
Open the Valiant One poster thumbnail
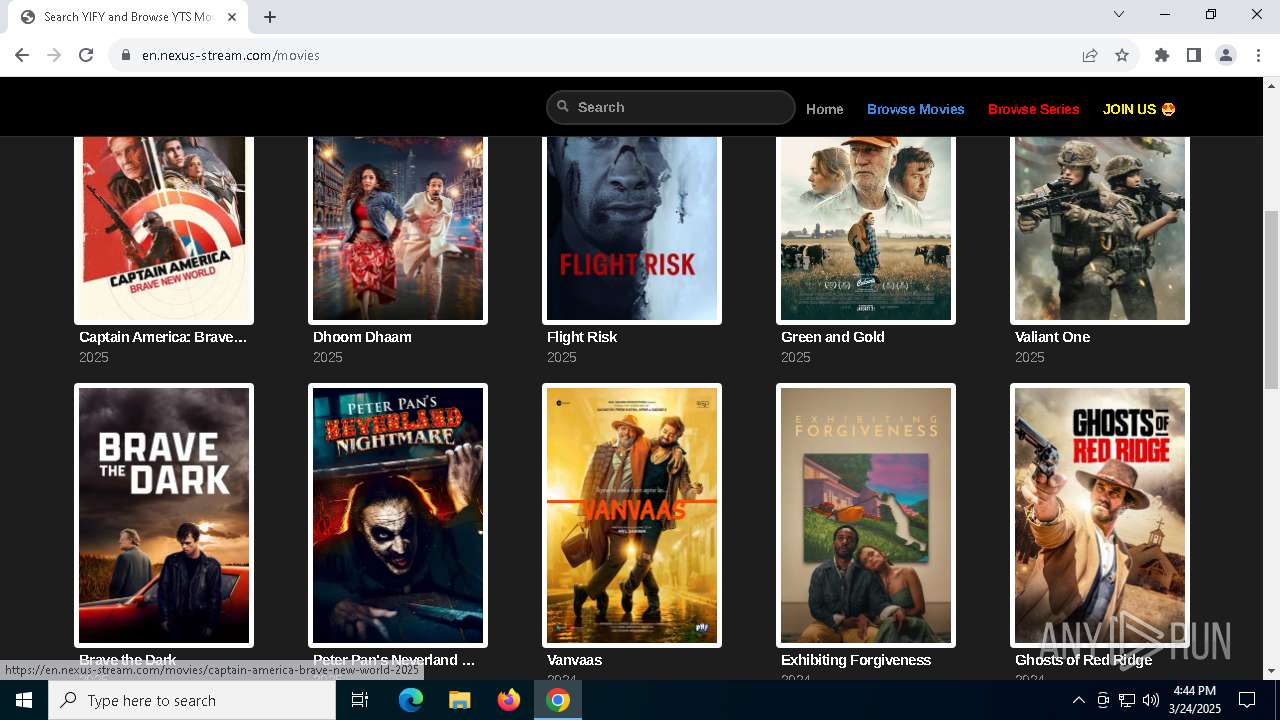tap(1100, 229)
